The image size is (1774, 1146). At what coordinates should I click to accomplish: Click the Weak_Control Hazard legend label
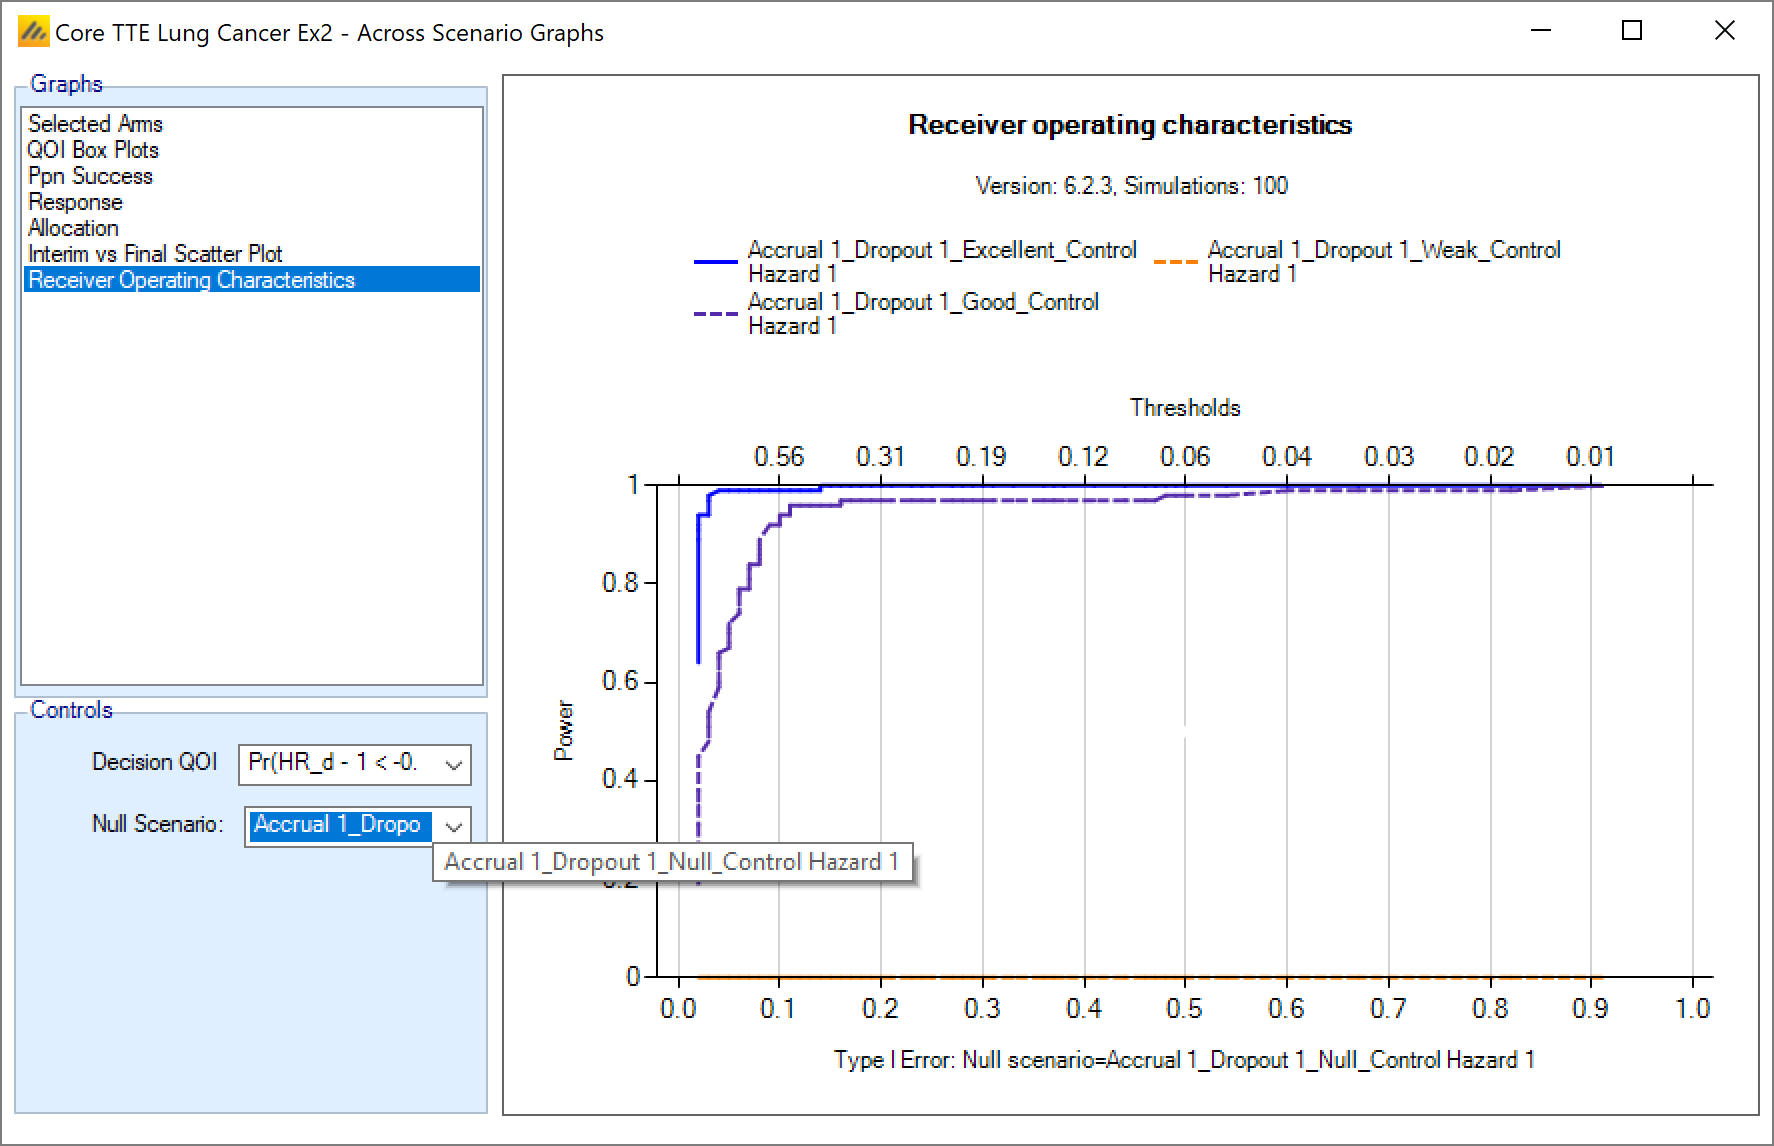point(1383,262)
